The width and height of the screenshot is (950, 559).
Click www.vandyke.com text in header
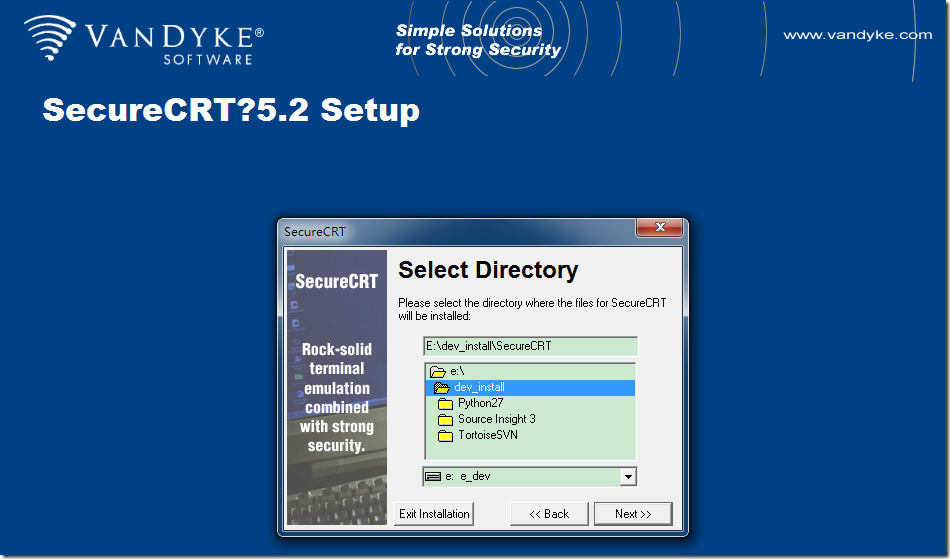click(857, 35)
